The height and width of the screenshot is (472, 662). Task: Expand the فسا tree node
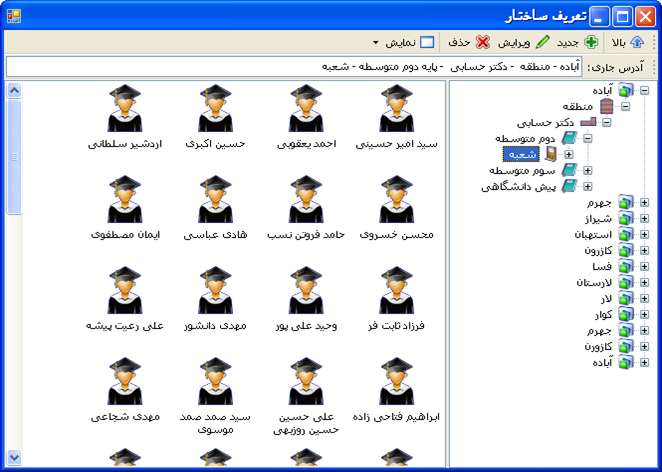tap(644, 267)
